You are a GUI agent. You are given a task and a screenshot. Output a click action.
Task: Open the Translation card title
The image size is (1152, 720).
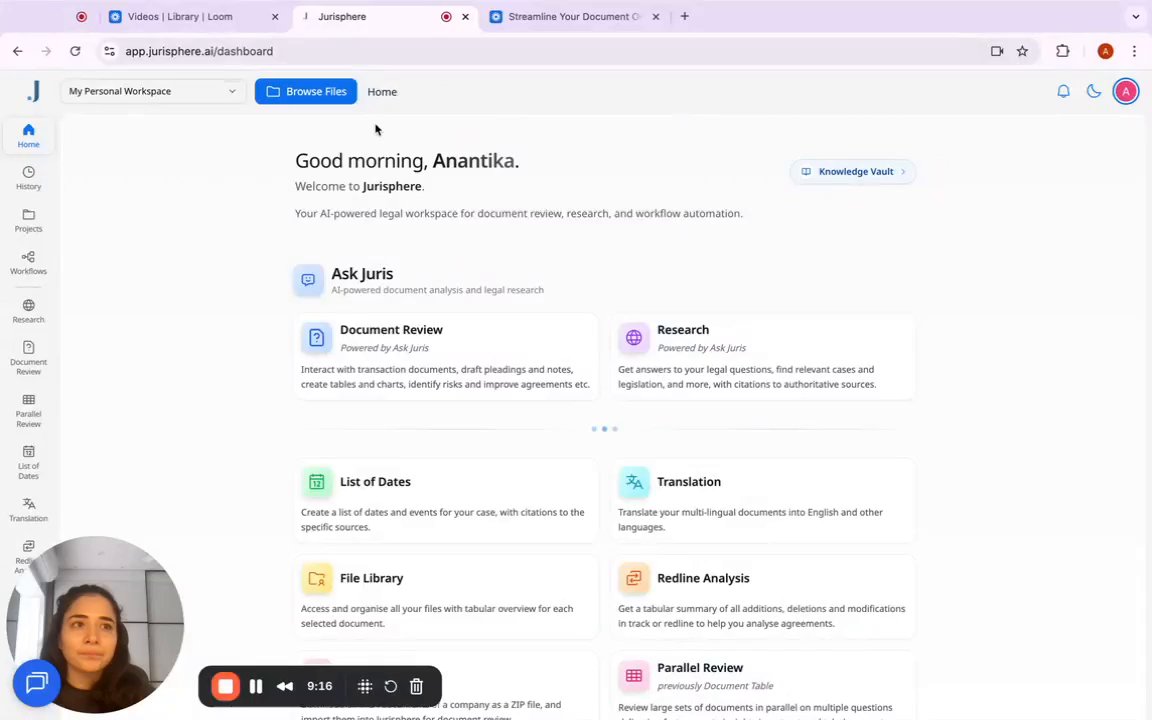[x=688, y=482]
